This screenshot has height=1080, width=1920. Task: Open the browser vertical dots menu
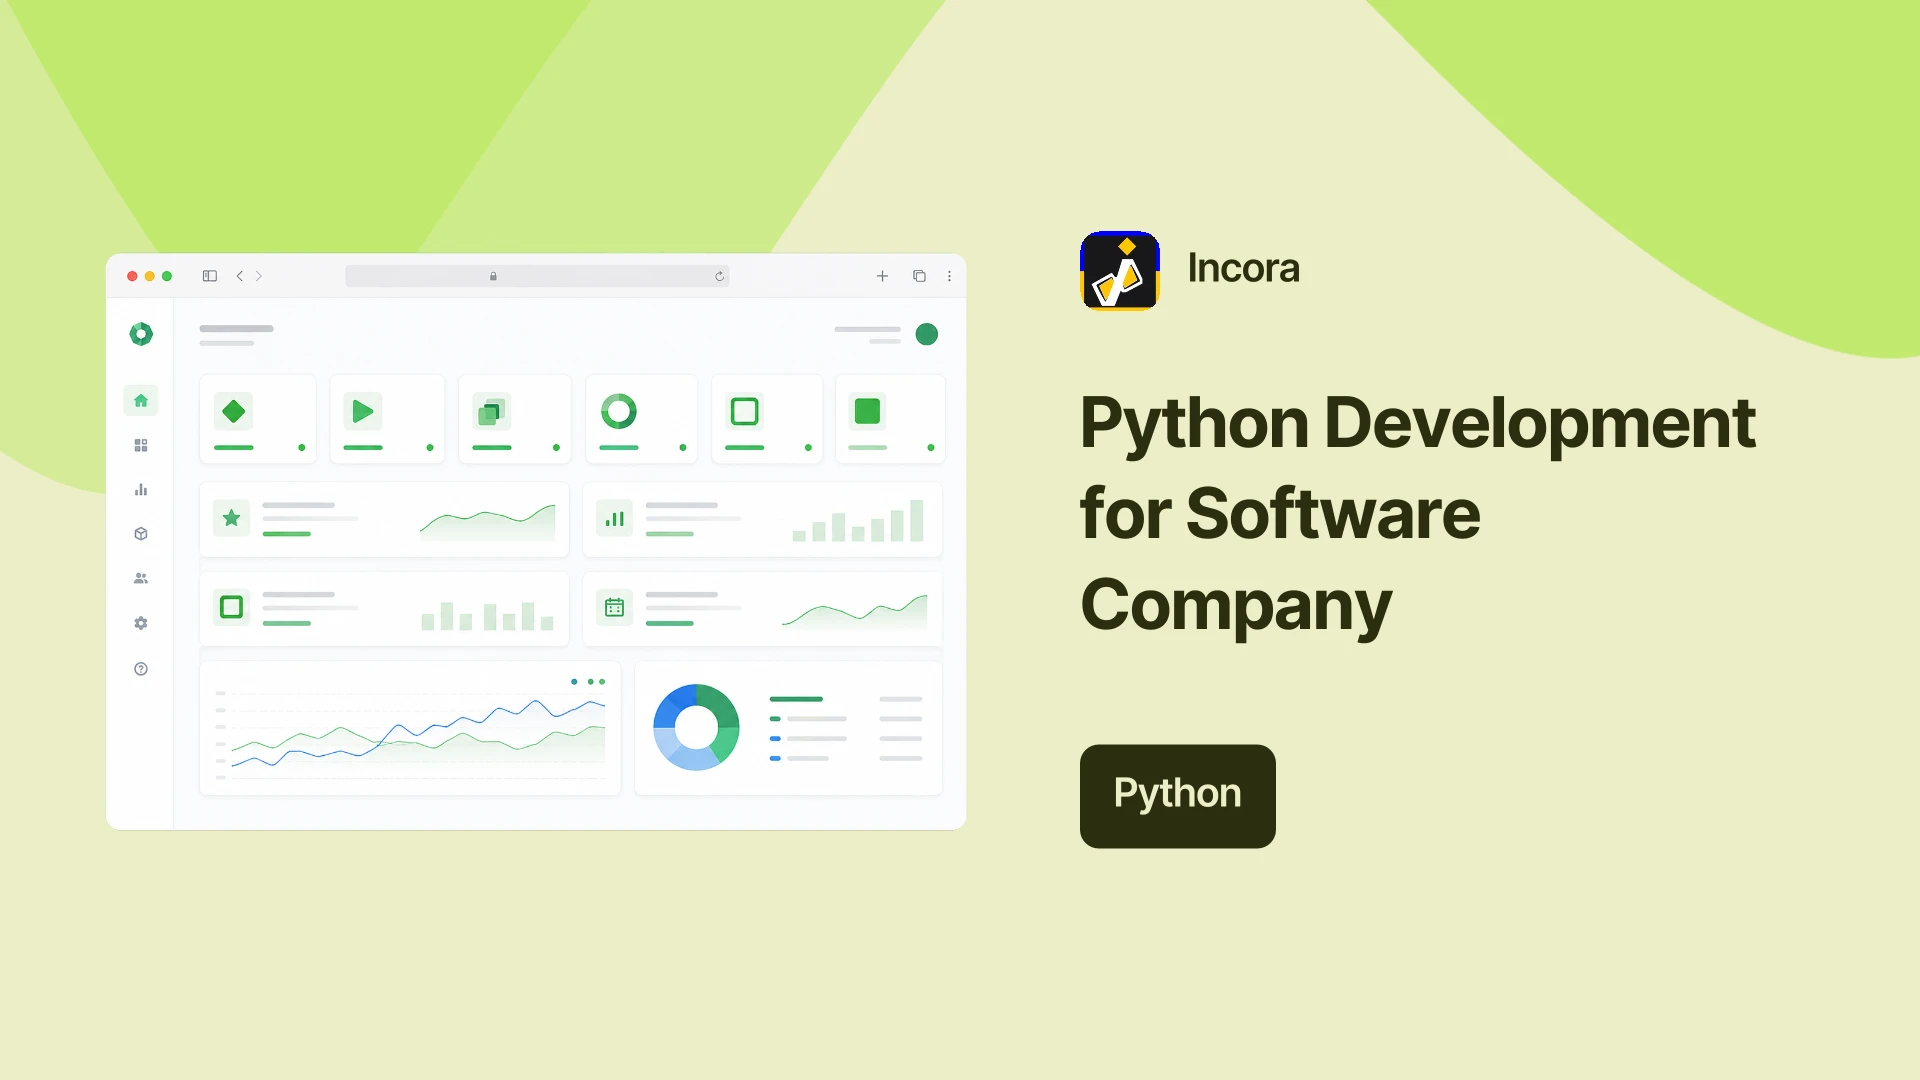point(949,276)
